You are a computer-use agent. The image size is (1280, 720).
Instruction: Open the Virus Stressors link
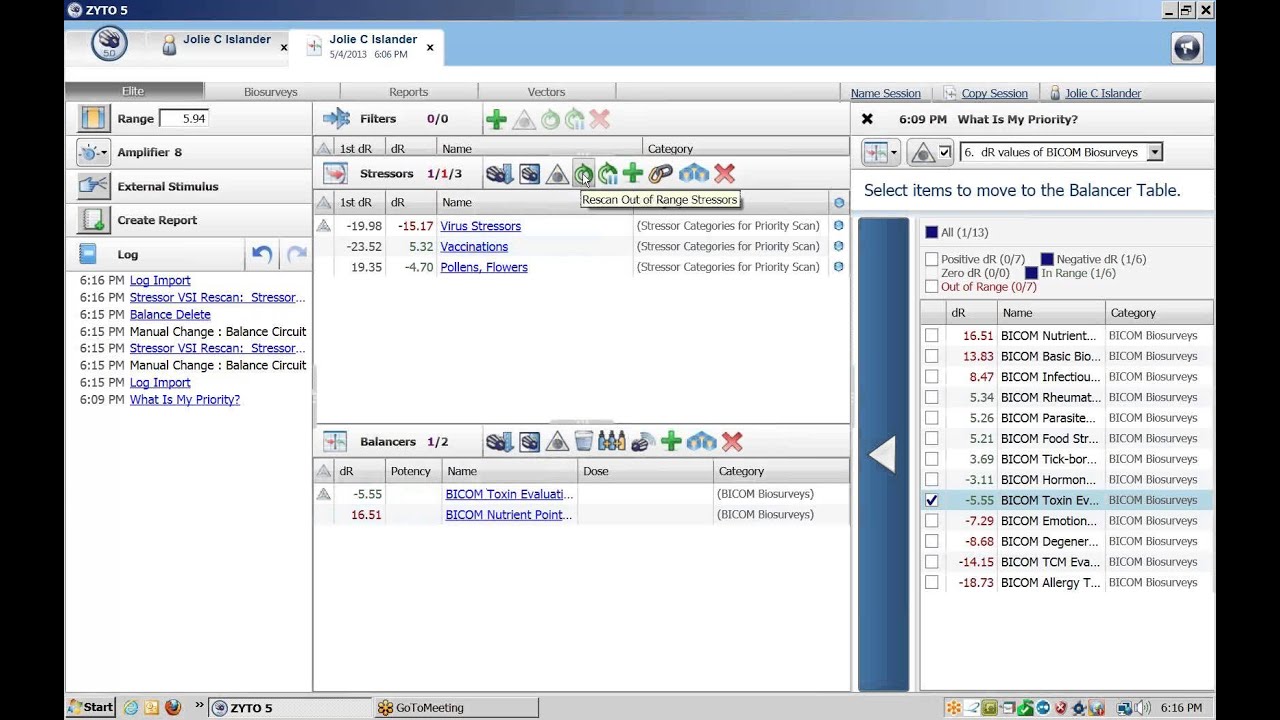click(480, 226)
